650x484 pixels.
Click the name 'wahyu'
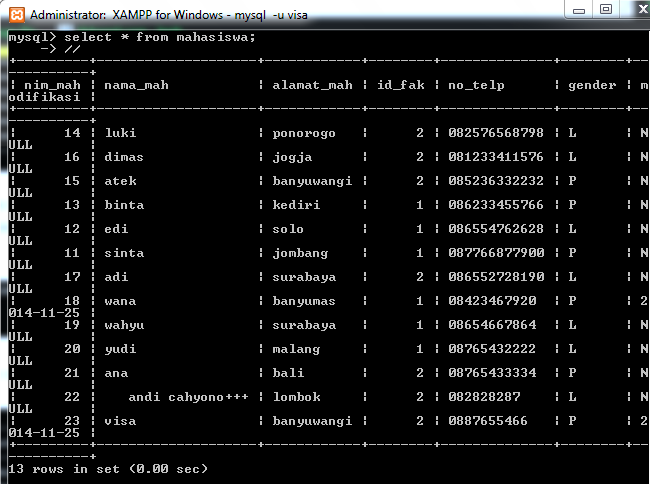point(124,326)
